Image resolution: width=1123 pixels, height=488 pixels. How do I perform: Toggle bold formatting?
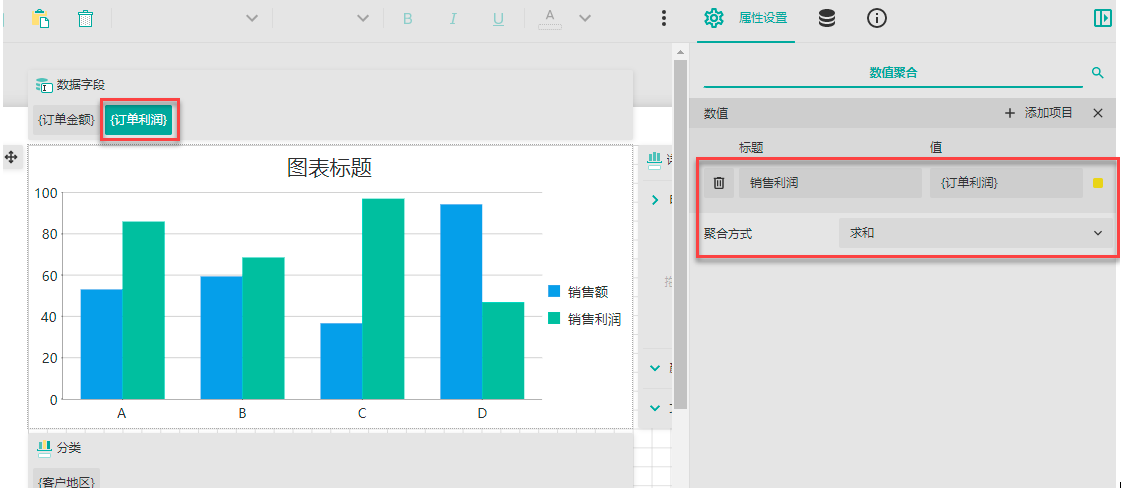(407, 18)
